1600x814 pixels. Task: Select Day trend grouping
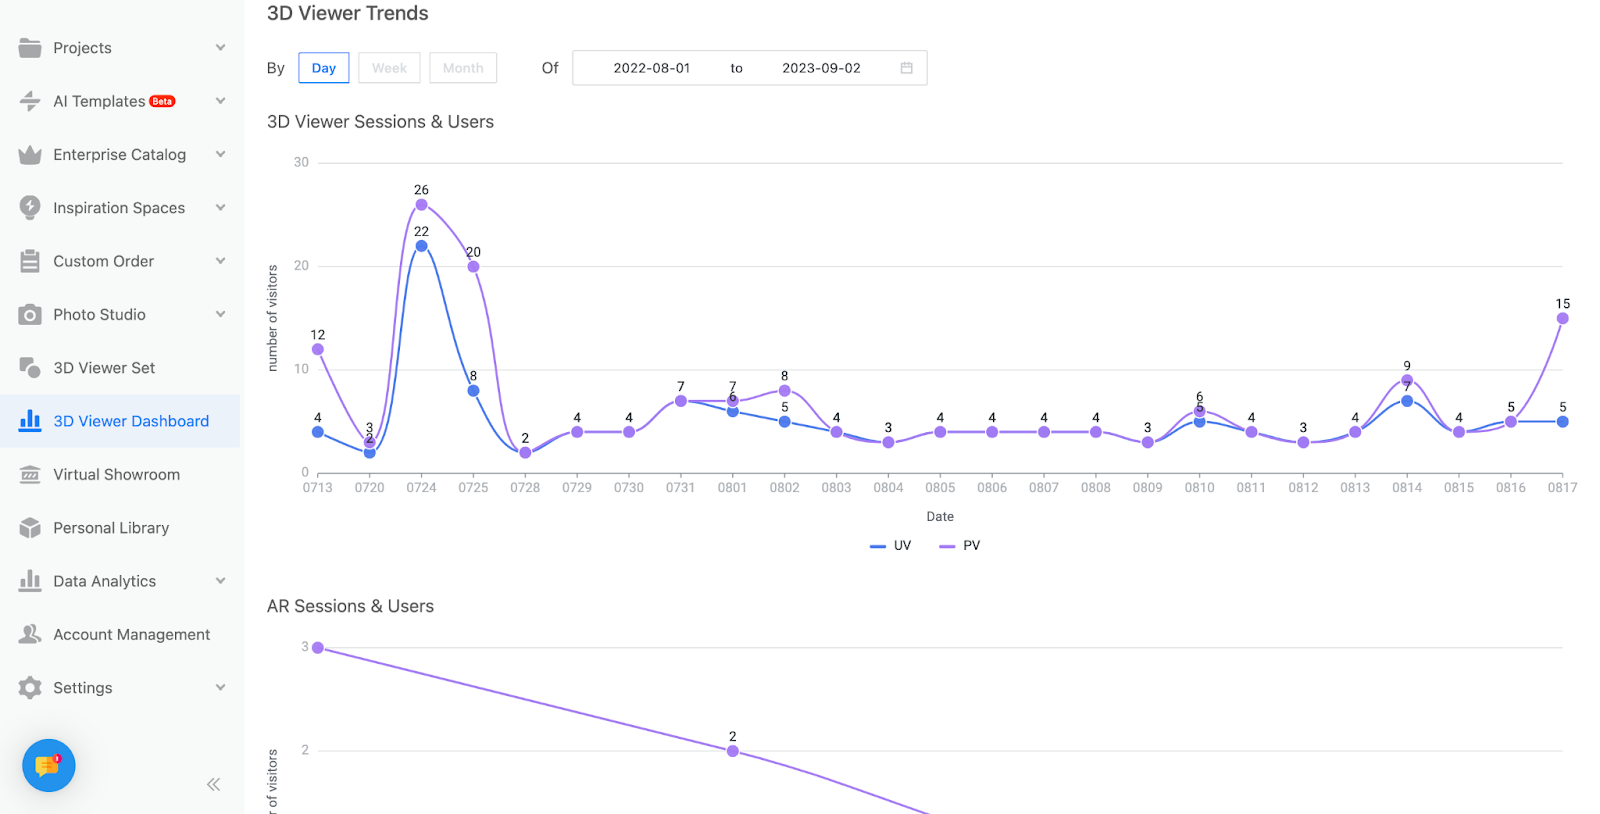(323, 68)
